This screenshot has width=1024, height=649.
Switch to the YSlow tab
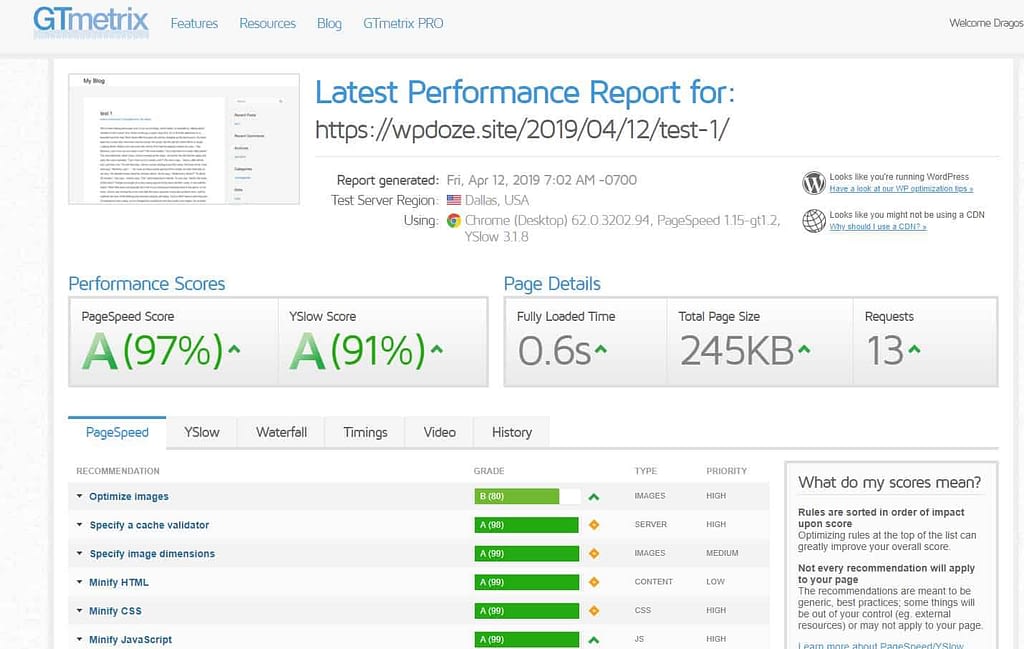[x=201, y=432]
